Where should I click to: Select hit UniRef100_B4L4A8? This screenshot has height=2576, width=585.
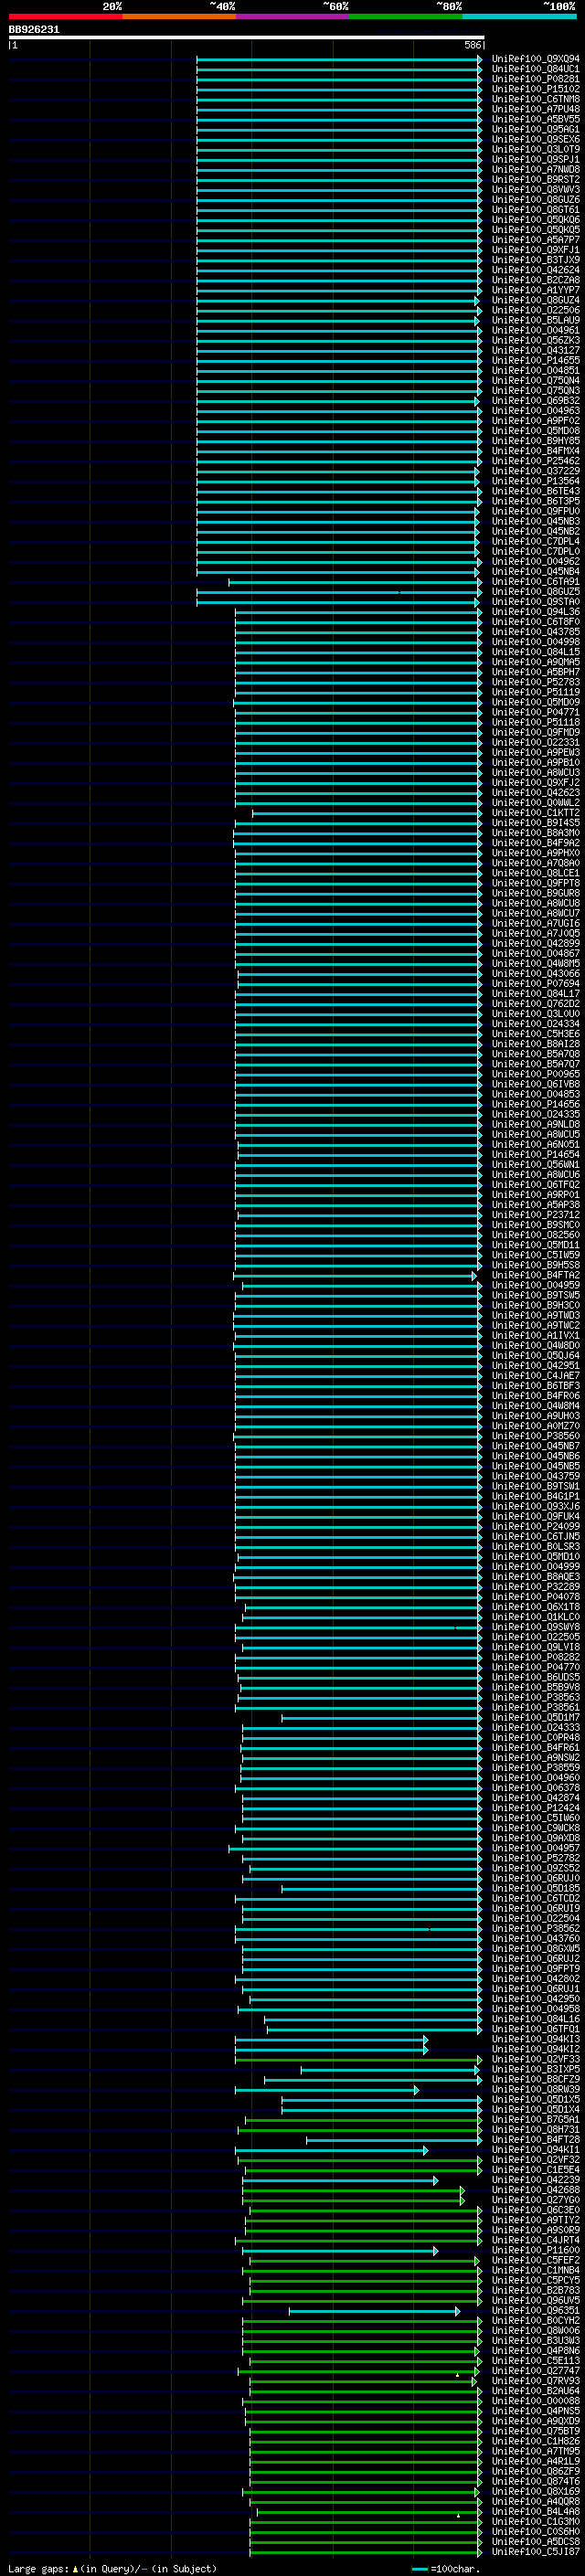tap(535, 2511)
